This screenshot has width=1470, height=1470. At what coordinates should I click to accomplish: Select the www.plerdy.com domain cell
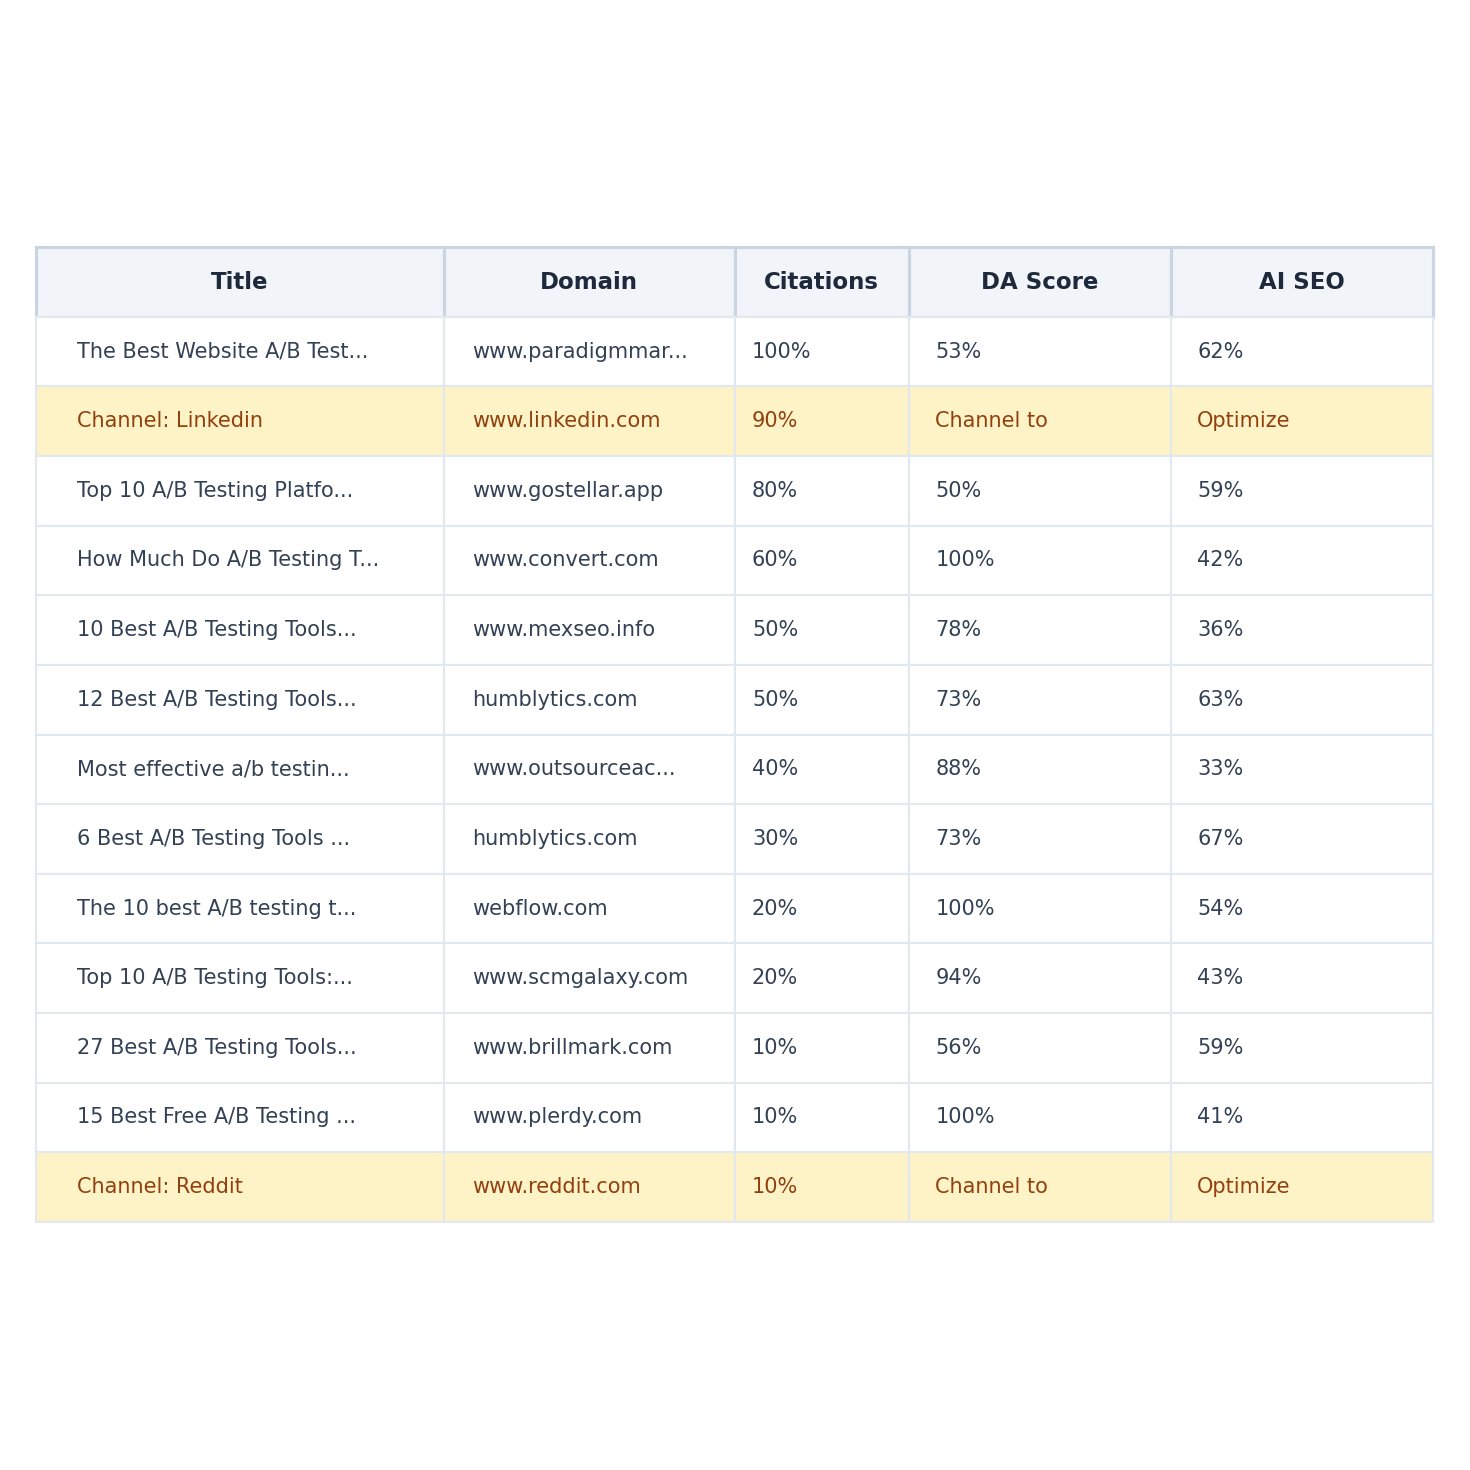557,1117
